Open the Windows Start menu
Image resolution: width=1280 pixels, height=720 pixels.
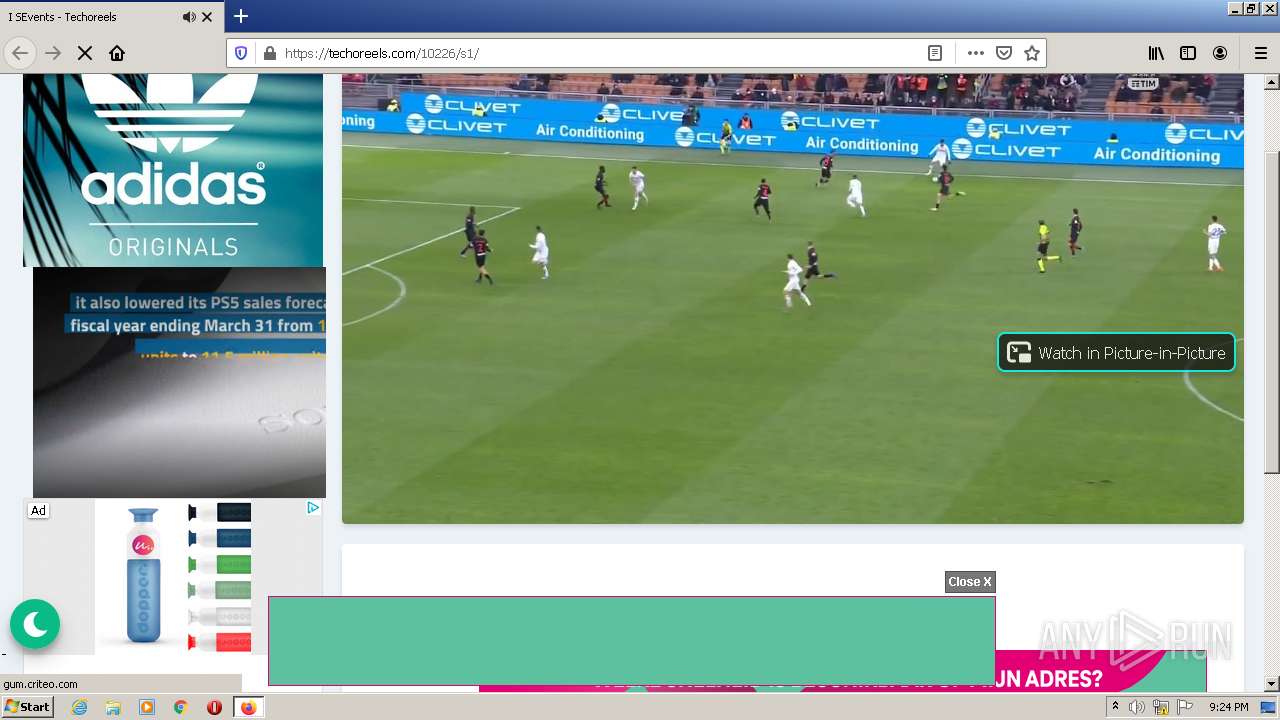[27, 707]
